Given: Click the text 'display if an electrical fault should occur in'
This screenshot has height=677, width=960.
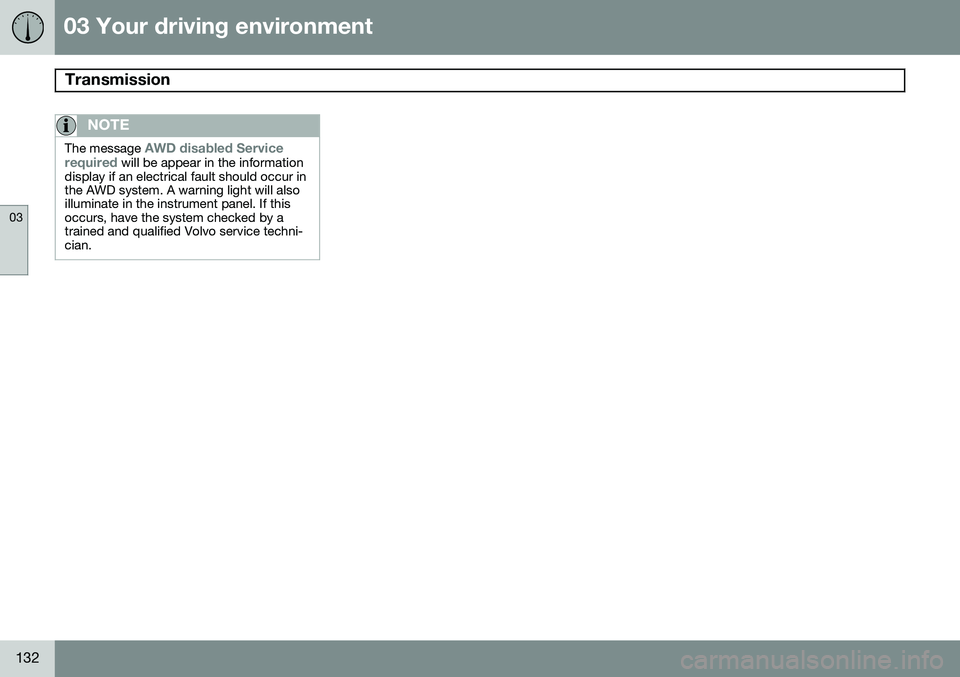Looking at the screenshot, I should (x=185, y=177).
